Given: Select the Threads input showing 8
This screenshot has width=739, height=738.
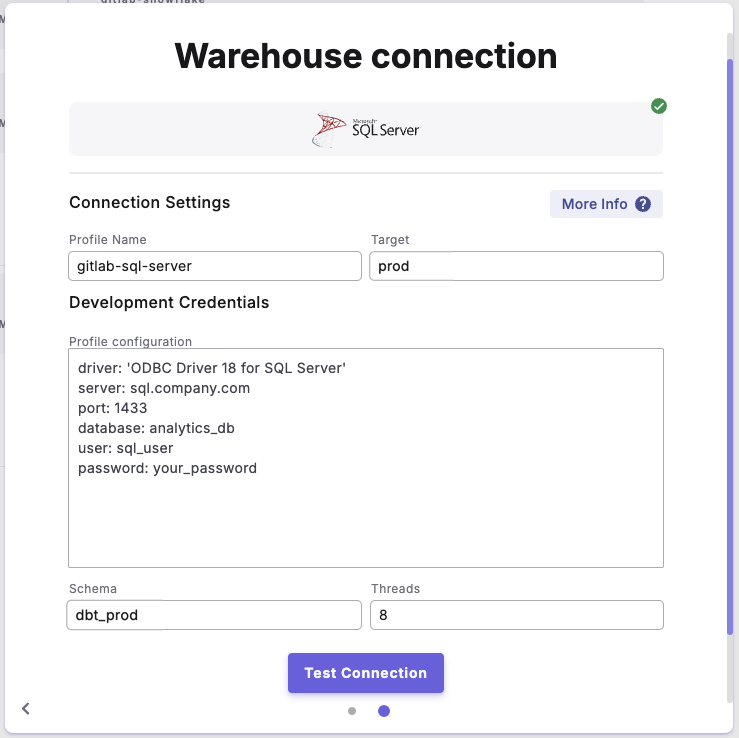Looking at the screenshot, I should click(x=516, y=615).
